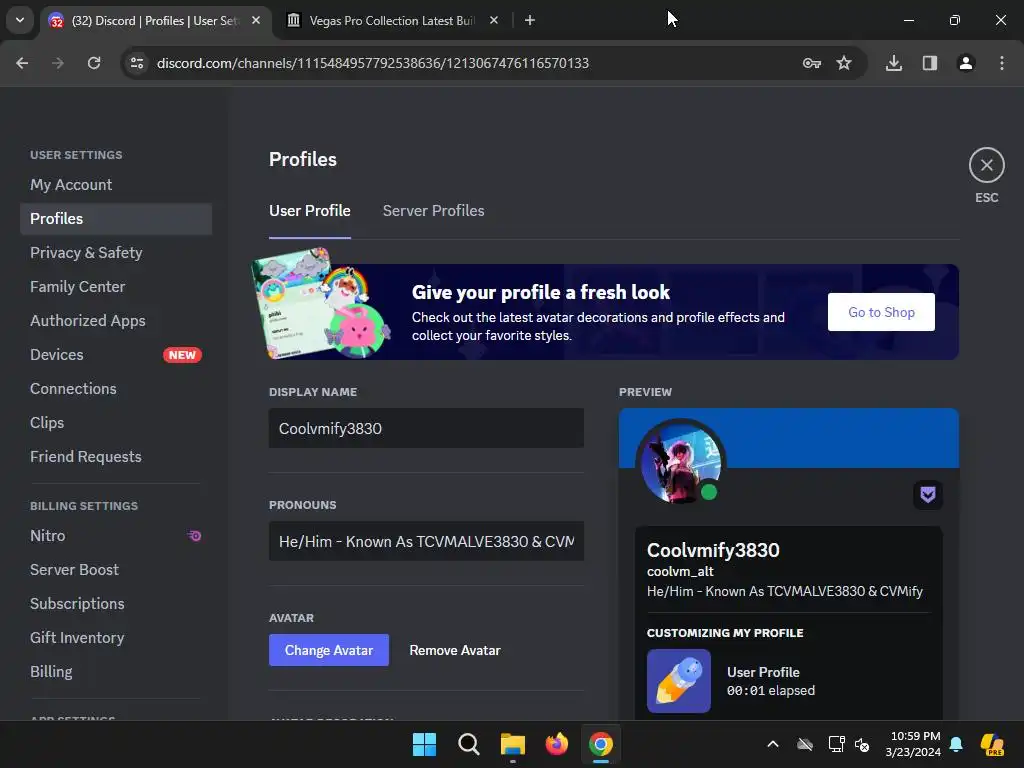
Task: Click the browser address bar URL
Action: [373, 63]
